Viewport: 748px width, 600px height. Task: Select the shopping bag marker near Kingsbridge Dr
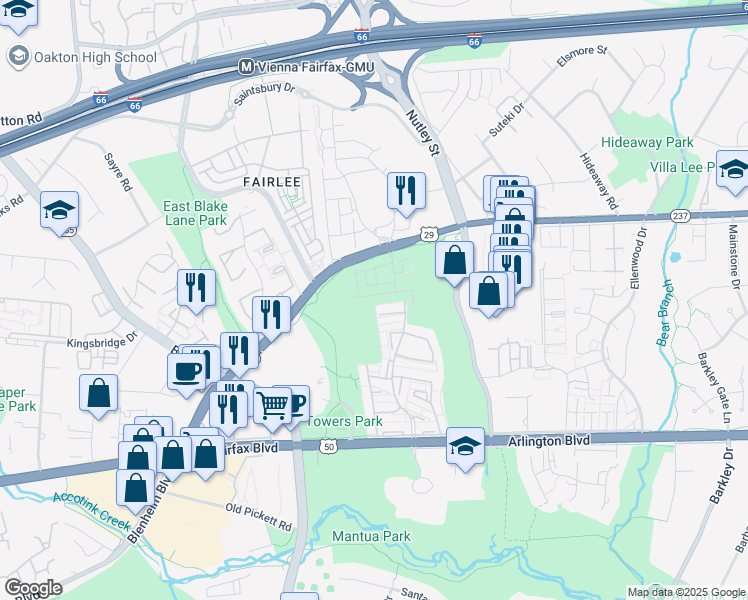[98, 393]
